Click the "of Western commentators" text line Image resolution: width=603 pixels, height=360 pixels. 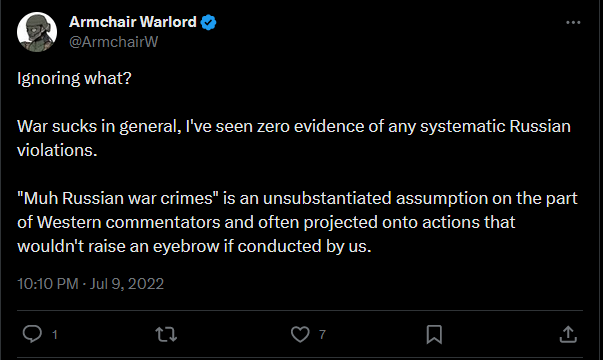(x=266, y=223)
